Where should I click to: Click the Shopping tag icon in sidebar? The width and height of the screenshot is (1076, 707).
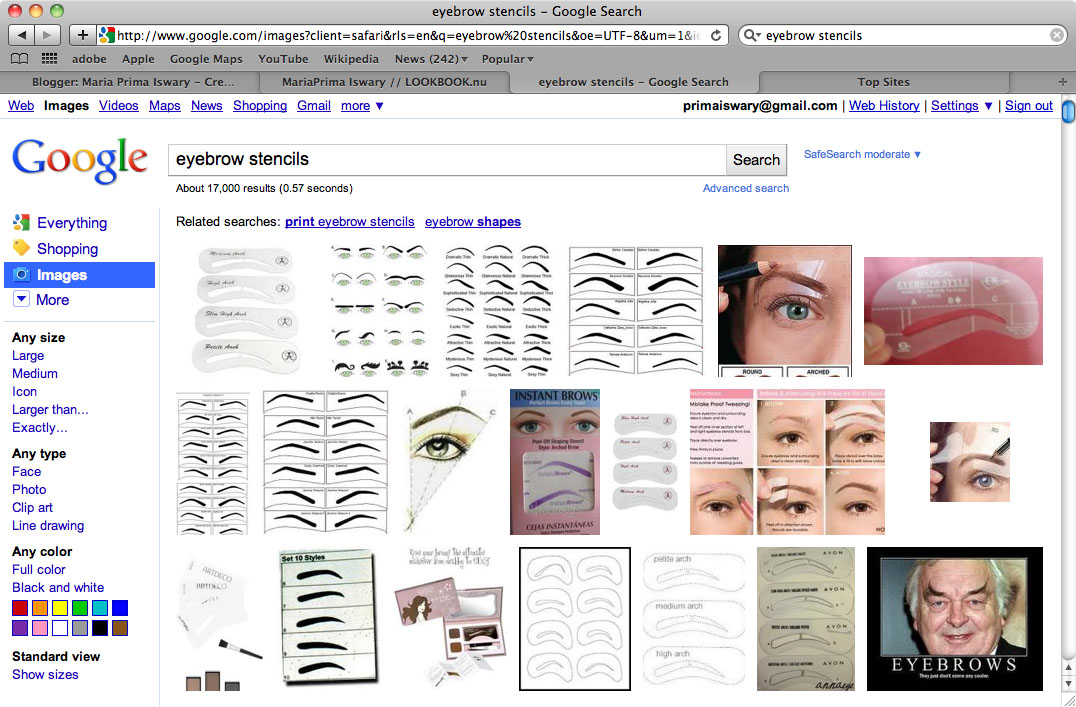22,249
